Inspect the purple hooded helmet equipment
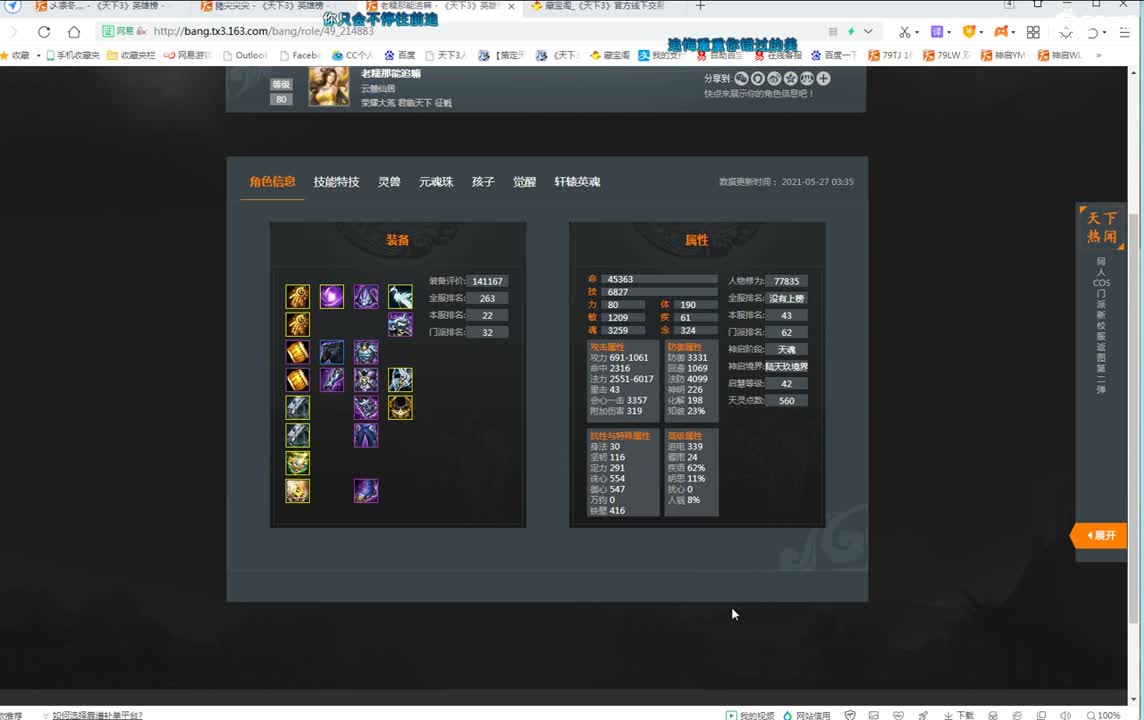 366,296
